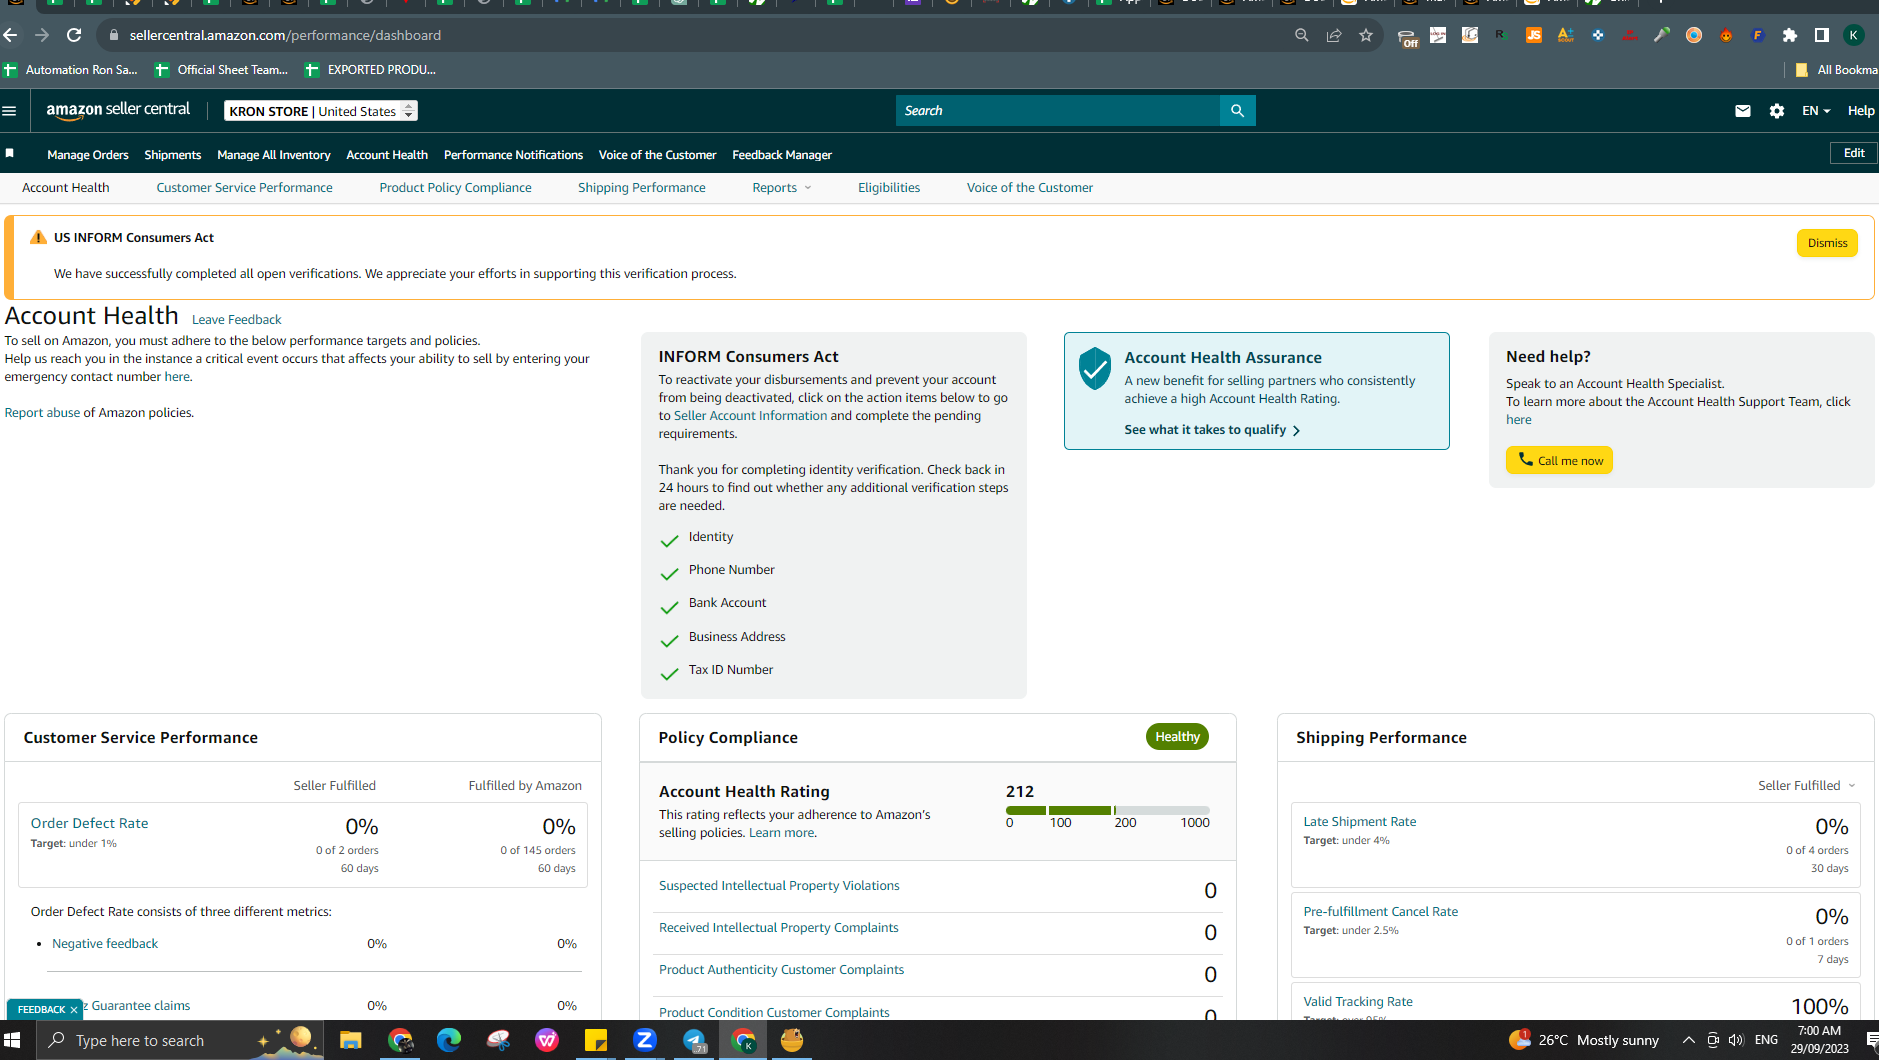Click the search magnifier button

pyautogui.click(x=1237, y=111)
